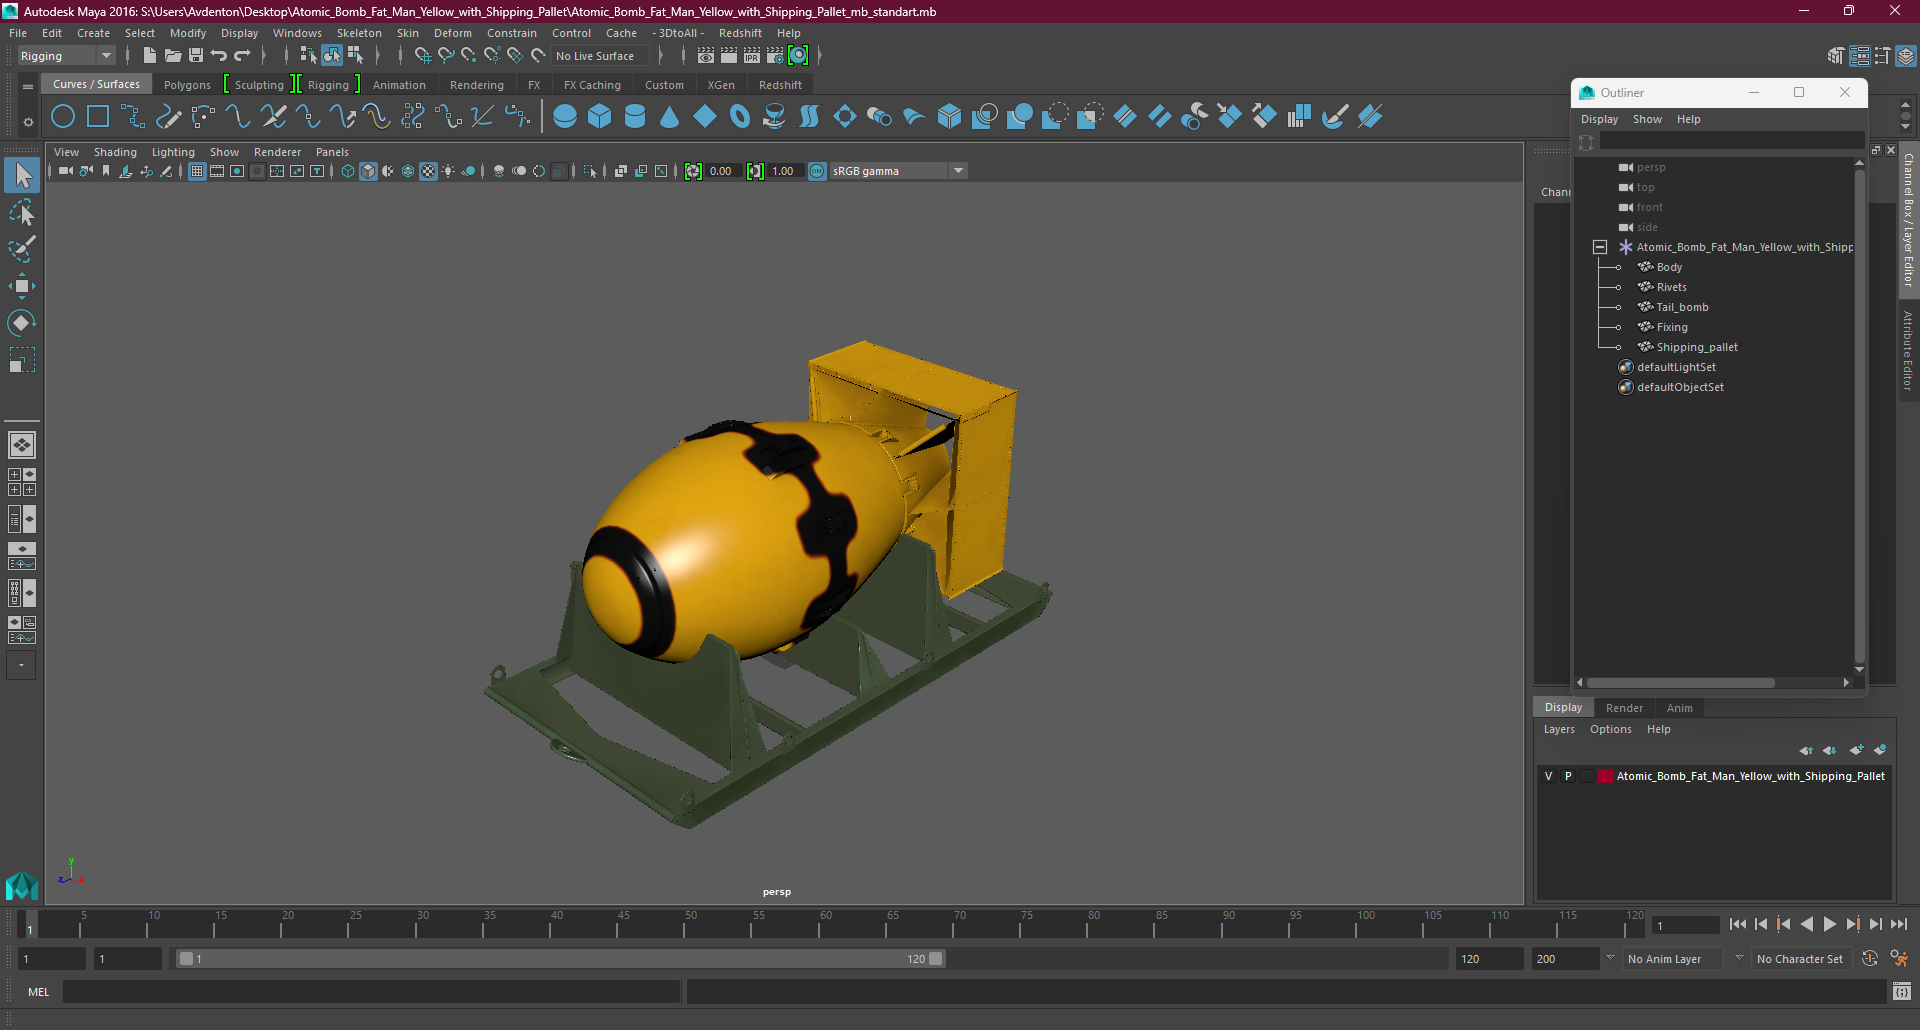This screenshot has height=1030, width=1920.
Task: Create a NURBS torus from shelf
Action: (x=740, y=117)
